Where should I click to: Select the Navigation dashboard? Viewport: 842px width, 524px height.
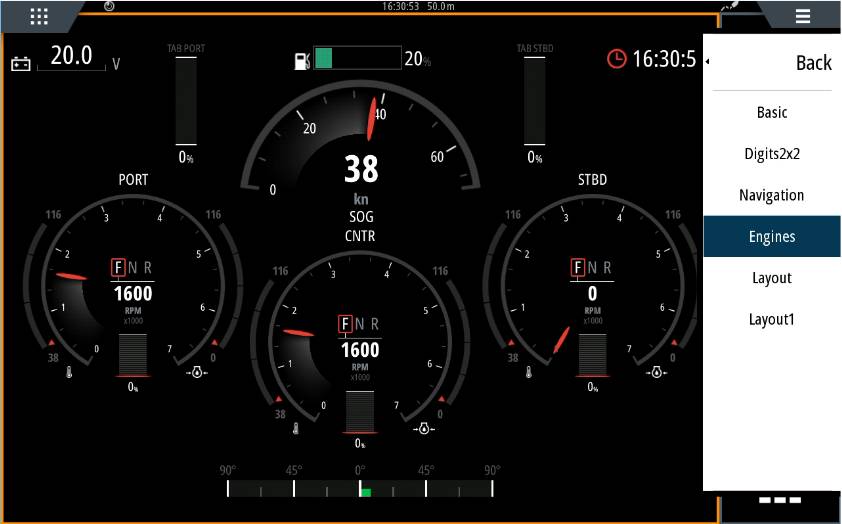coord(771,195)
